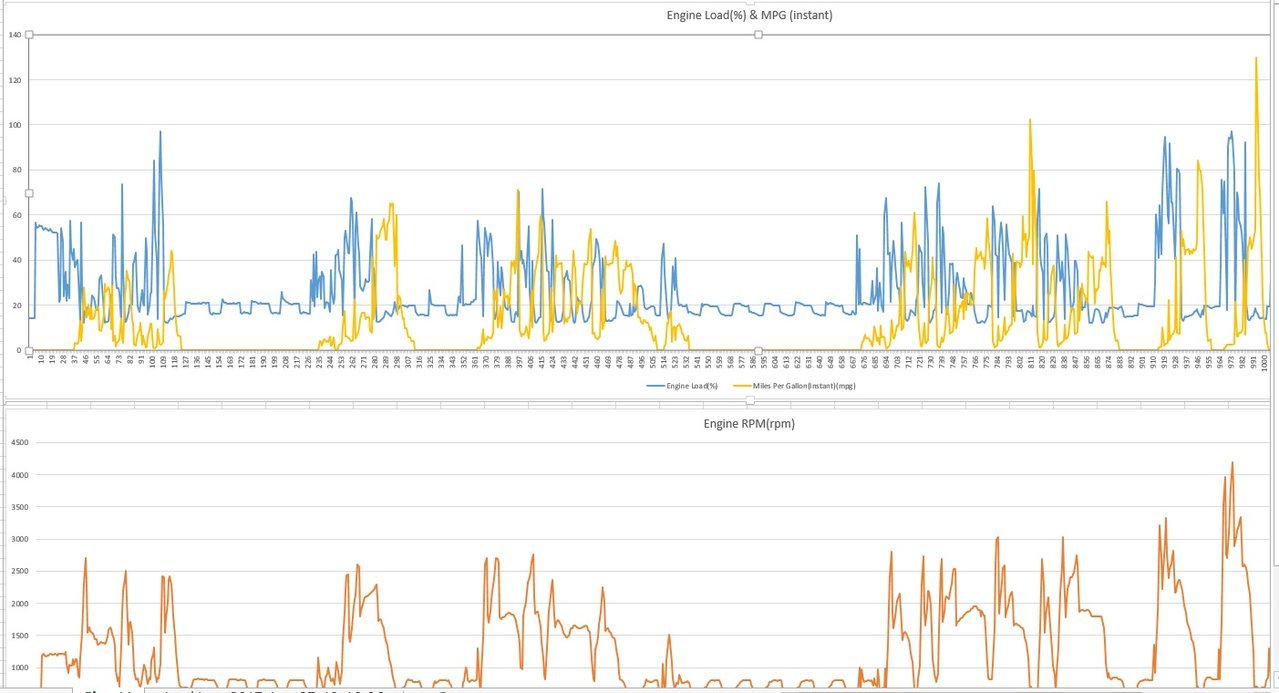Select the 140 label on the top chart axis
Viewport: 1279px width, 693px height.
[x=15, y=35]
